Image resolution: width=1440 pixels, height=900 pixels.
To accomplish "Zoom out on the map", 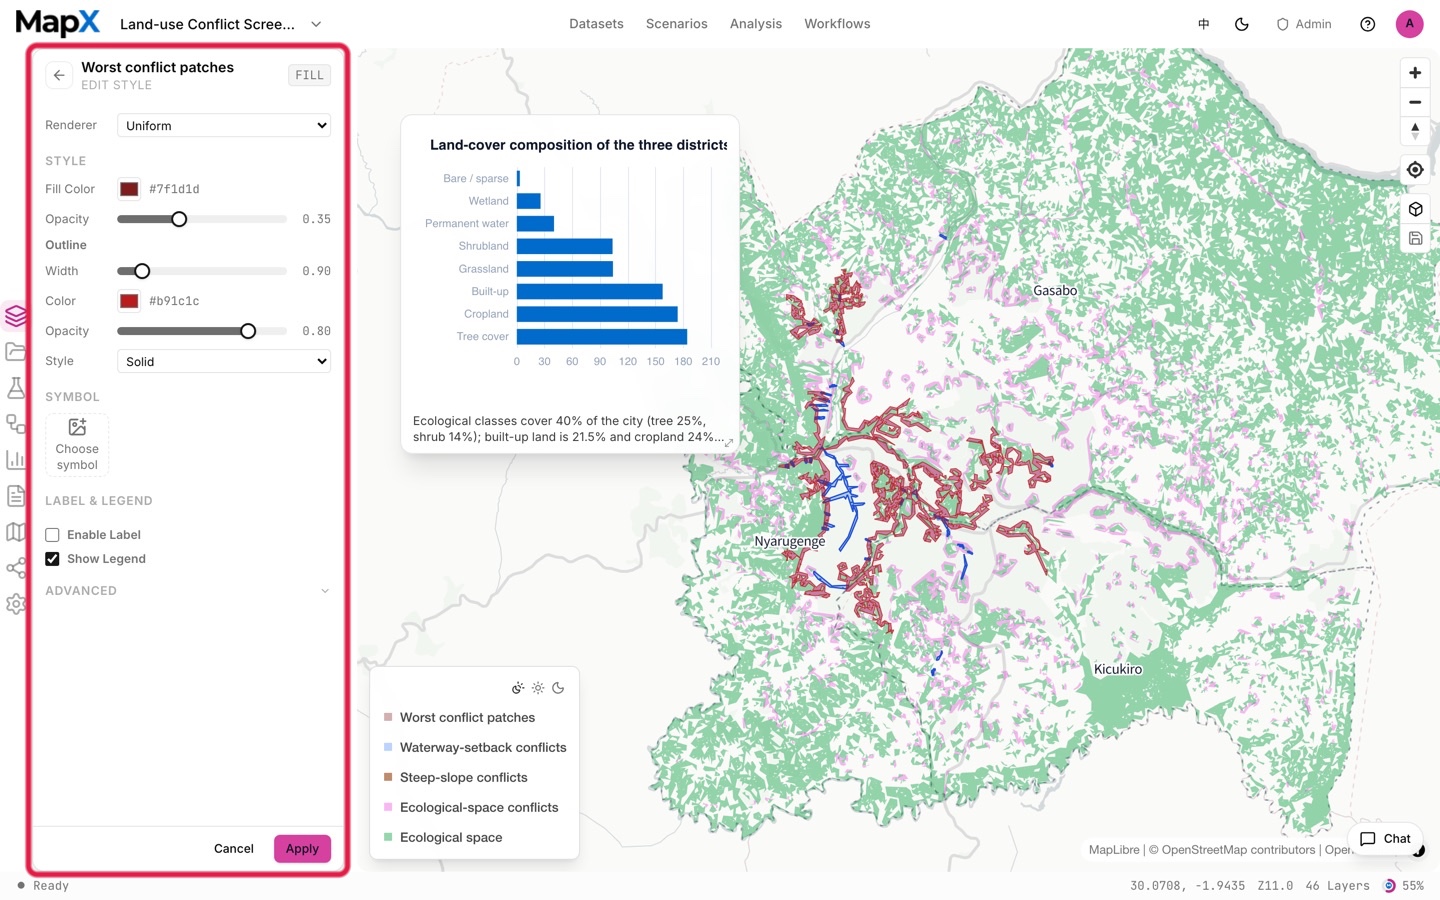I will click(1415, 102).
